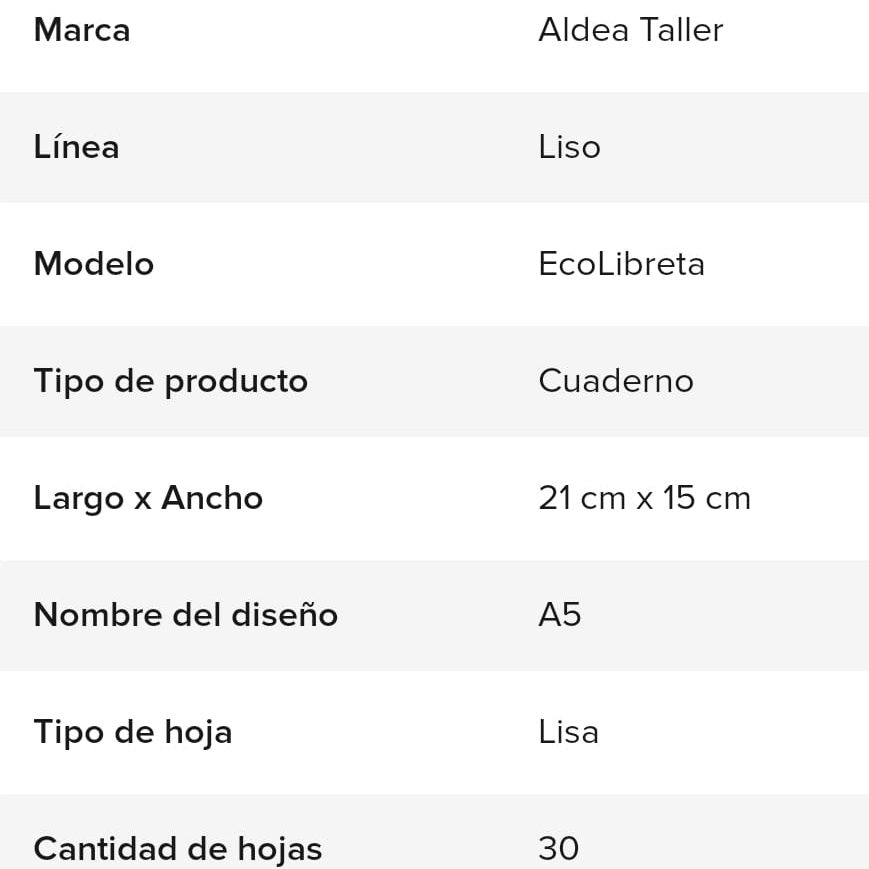Select the Cuaderno product type value

pos(615,381)
